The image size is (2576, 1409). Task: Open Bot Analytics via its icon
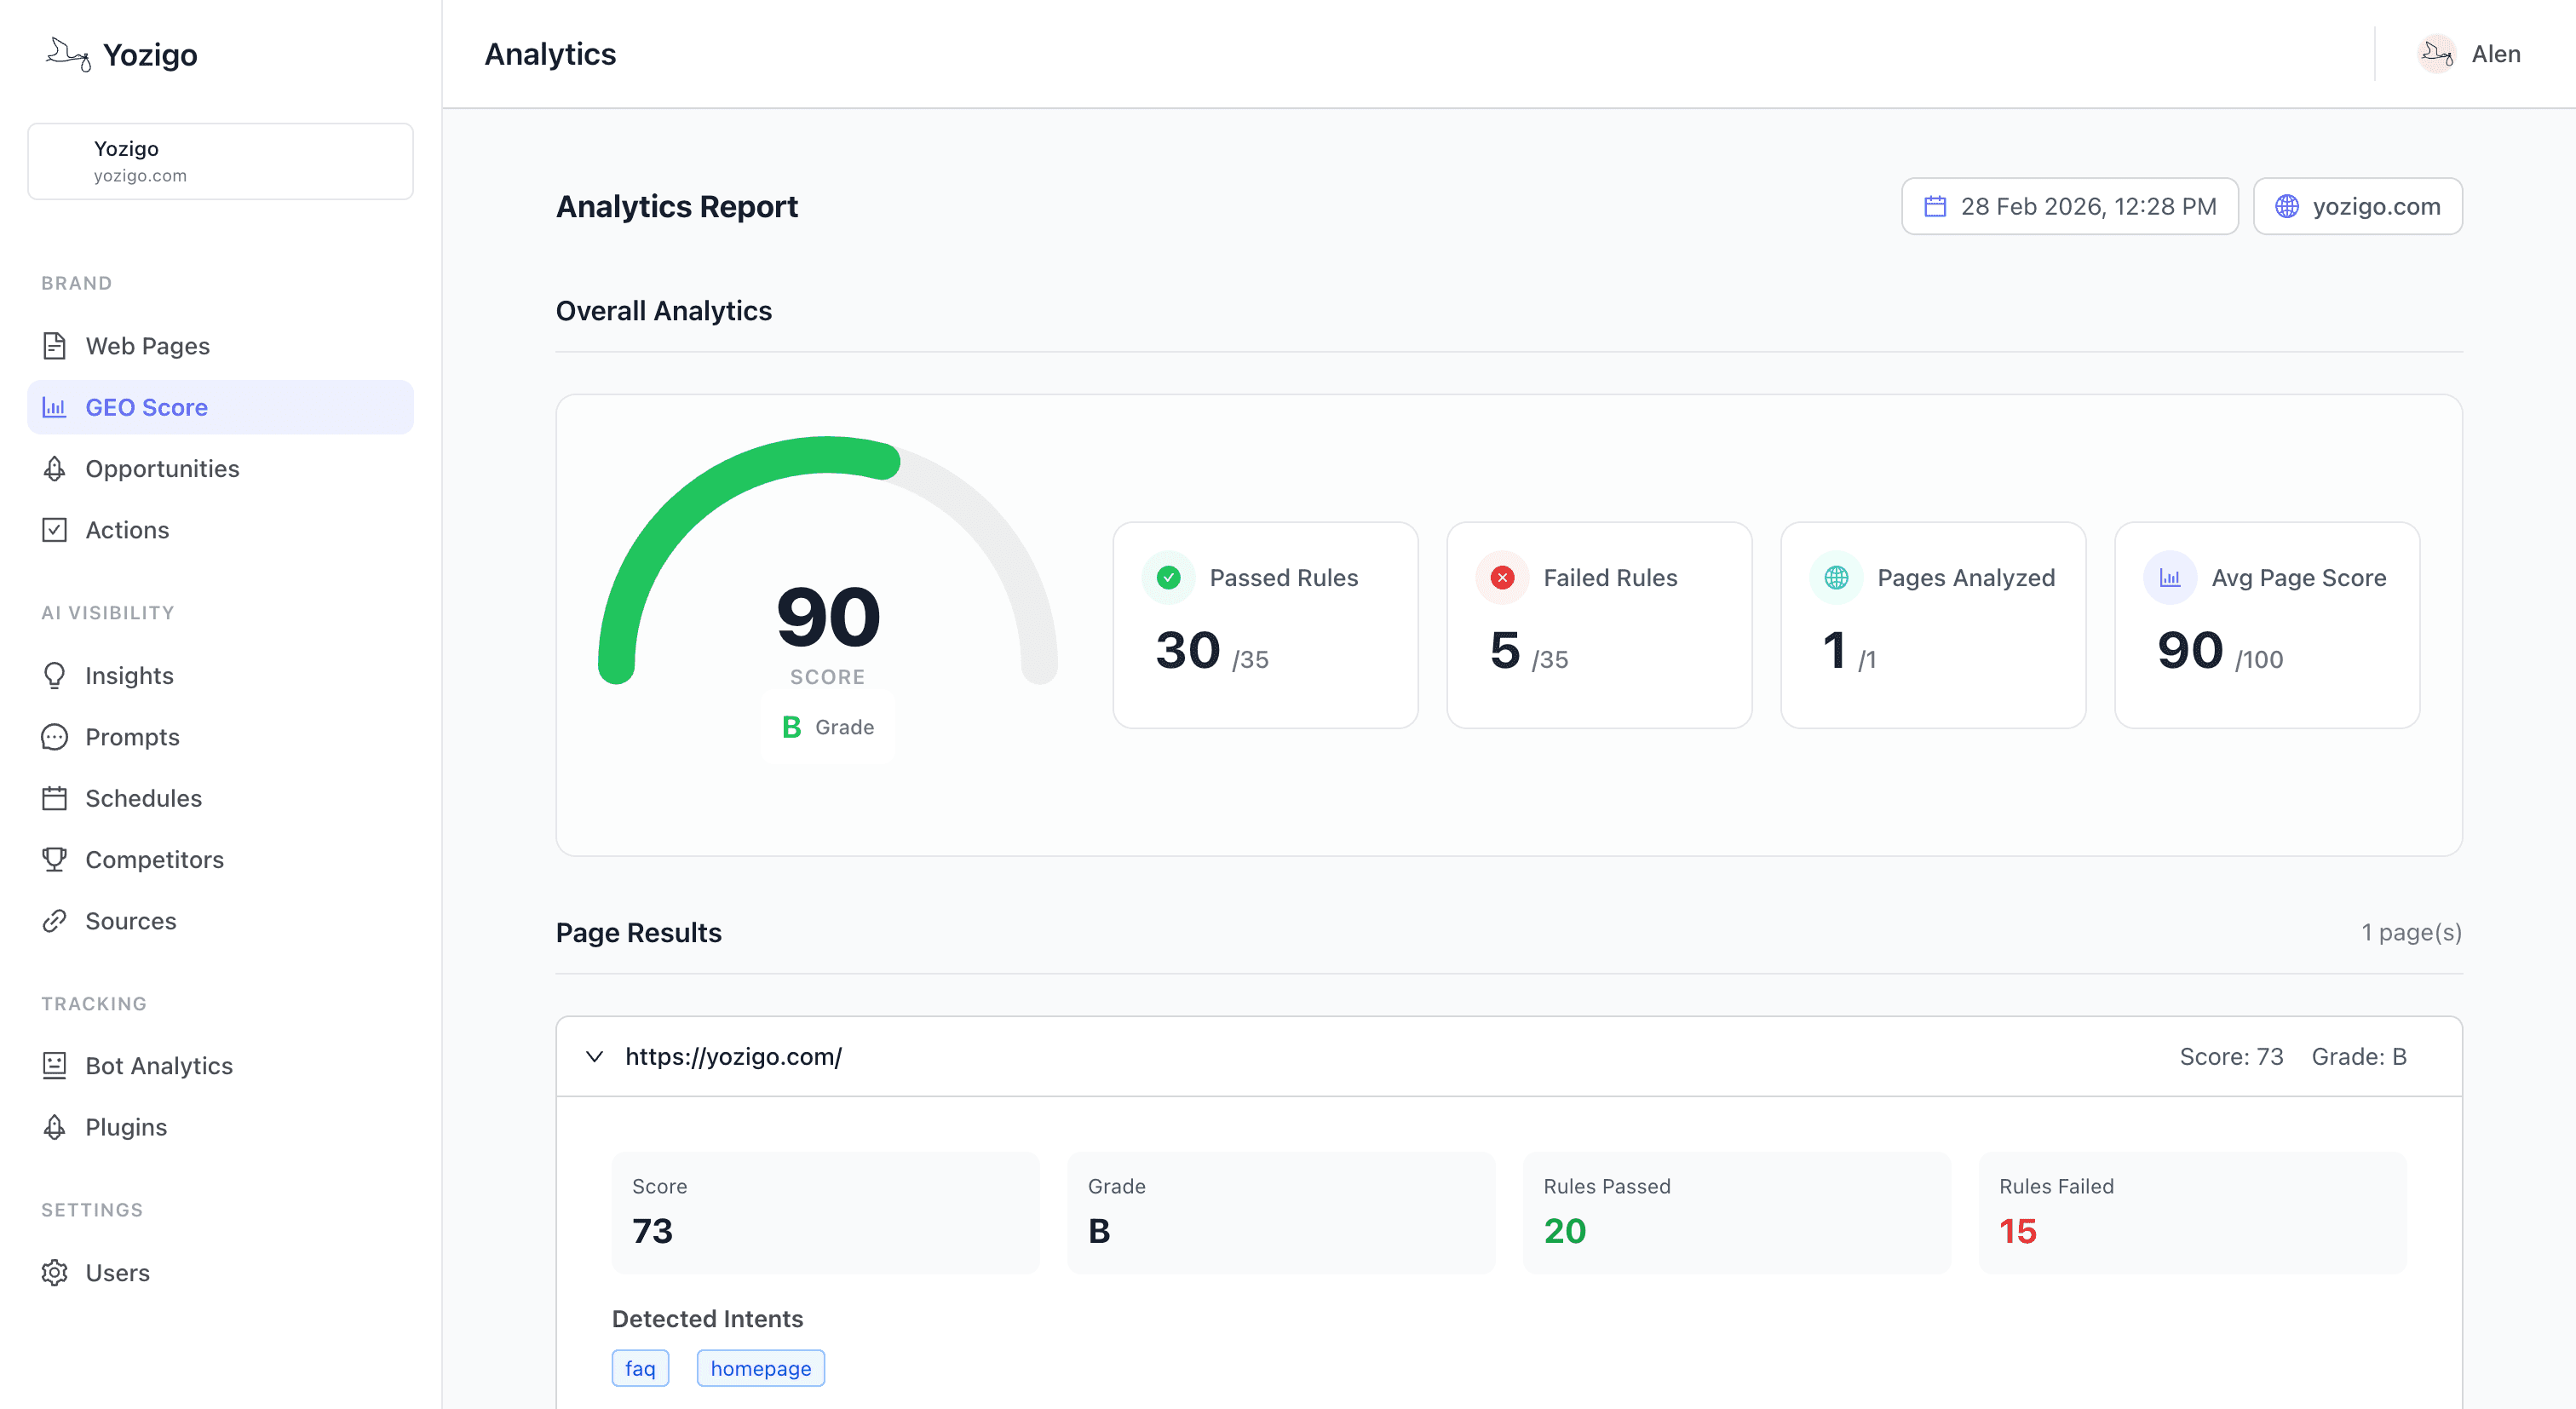[56, 1065]
